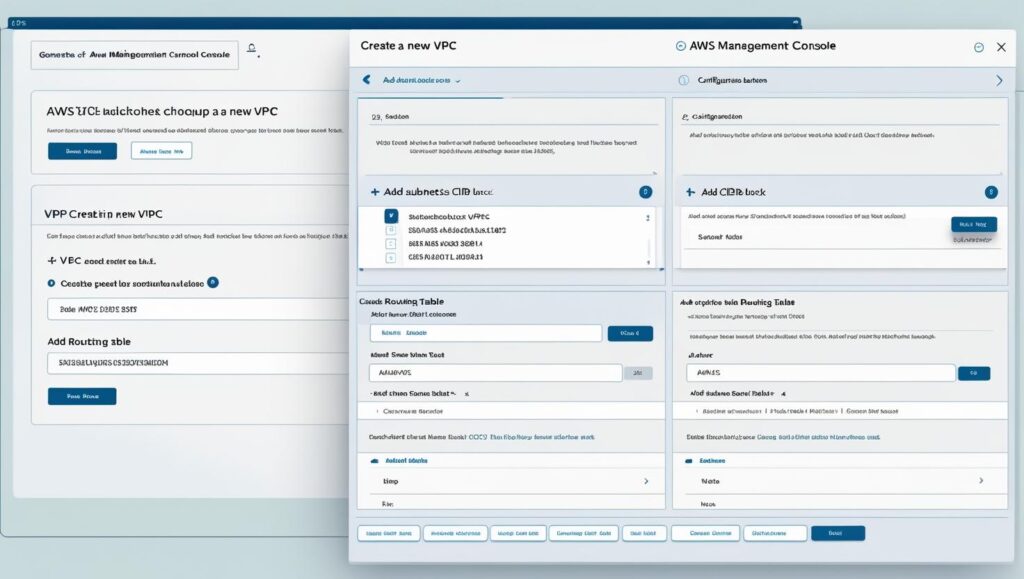The height and width of the screenshot is (579, 1024).
Task: Click the solid blue button in the bottom button bar
Action: pyautogui.click(x=838, y=533)
